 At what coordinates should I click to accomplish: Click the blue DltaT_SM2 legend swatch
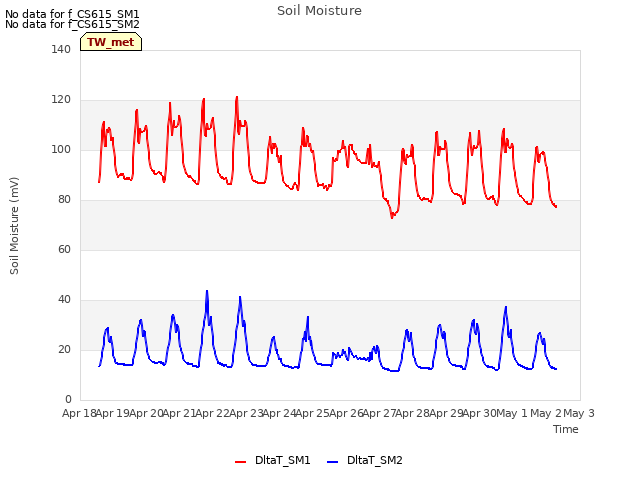[x=333, y=462]
